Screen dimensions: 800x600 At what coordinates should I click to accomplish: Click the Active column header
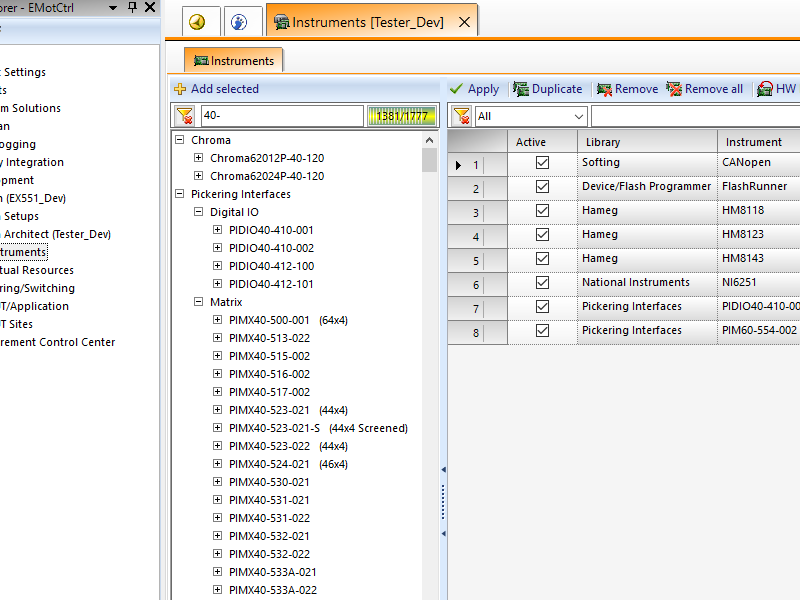[542, 142]
